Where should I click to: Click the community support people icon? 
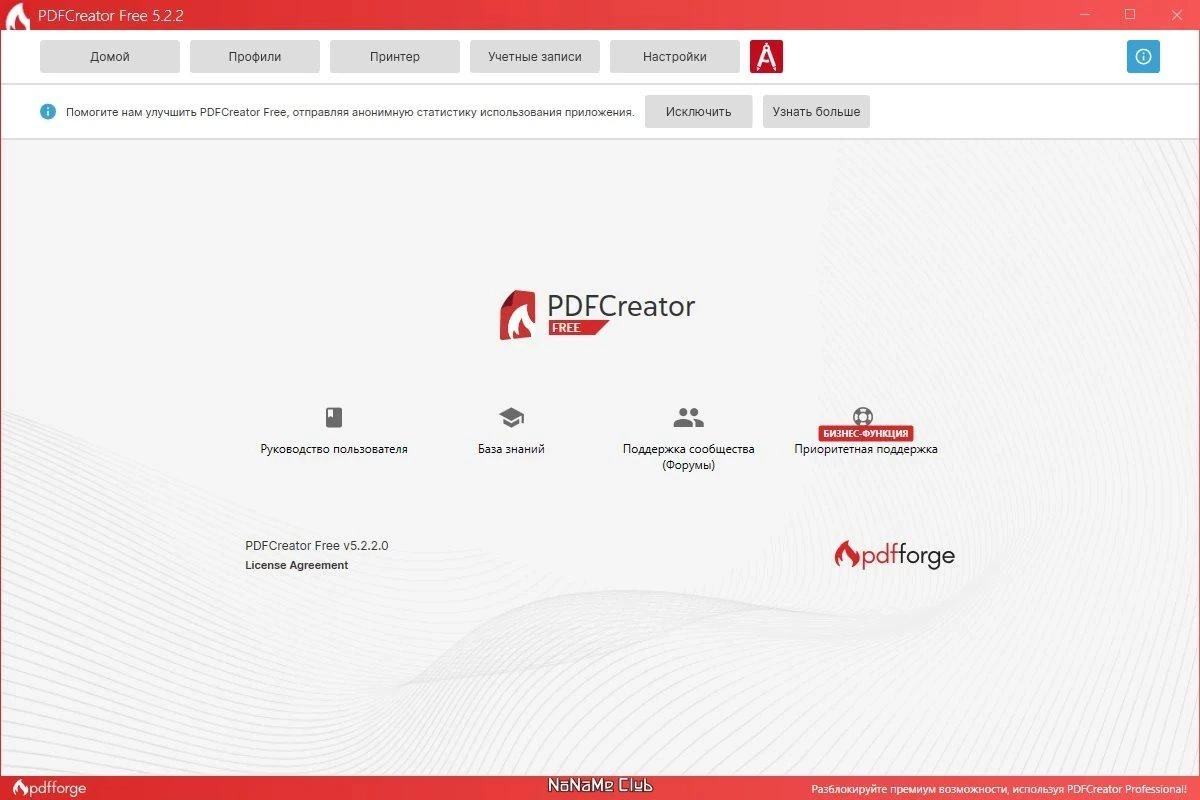coord(688,417)
